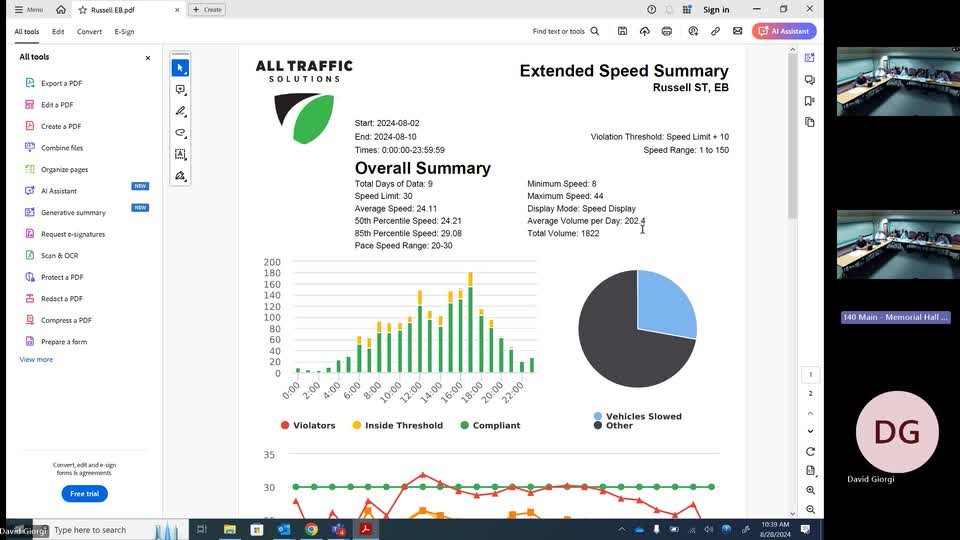Screen dimensions: 960x540
Task: Click the Copy link icon
Action: 715,31
